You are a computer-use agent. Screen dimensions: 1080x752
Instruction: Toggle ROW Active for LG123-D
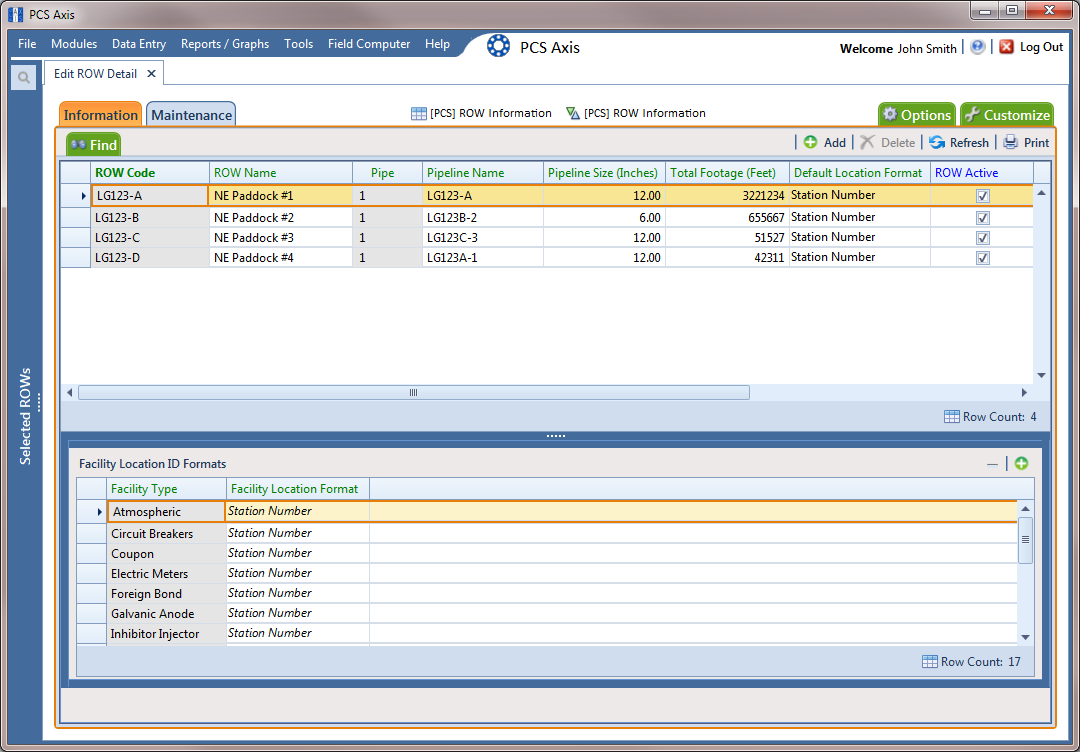(x=983, y=258)
